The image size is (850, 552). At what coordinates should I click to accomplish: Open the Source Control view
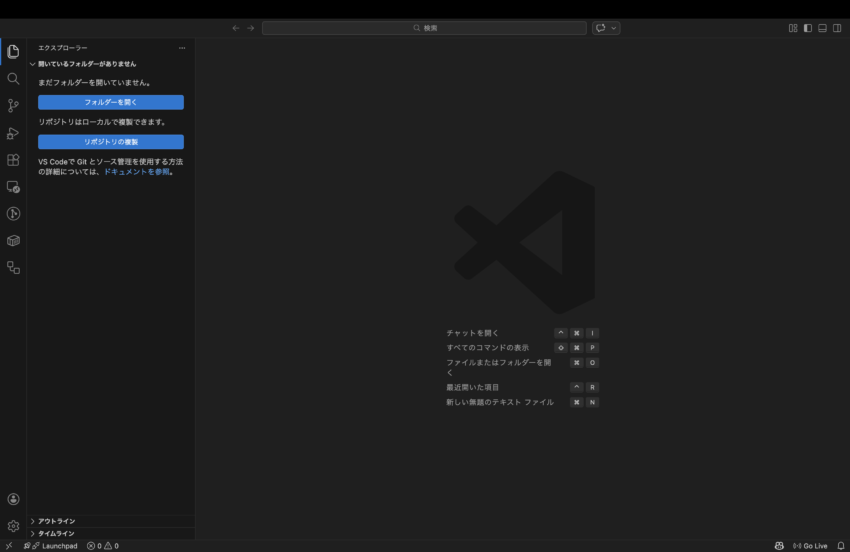(x=13, y=105)
